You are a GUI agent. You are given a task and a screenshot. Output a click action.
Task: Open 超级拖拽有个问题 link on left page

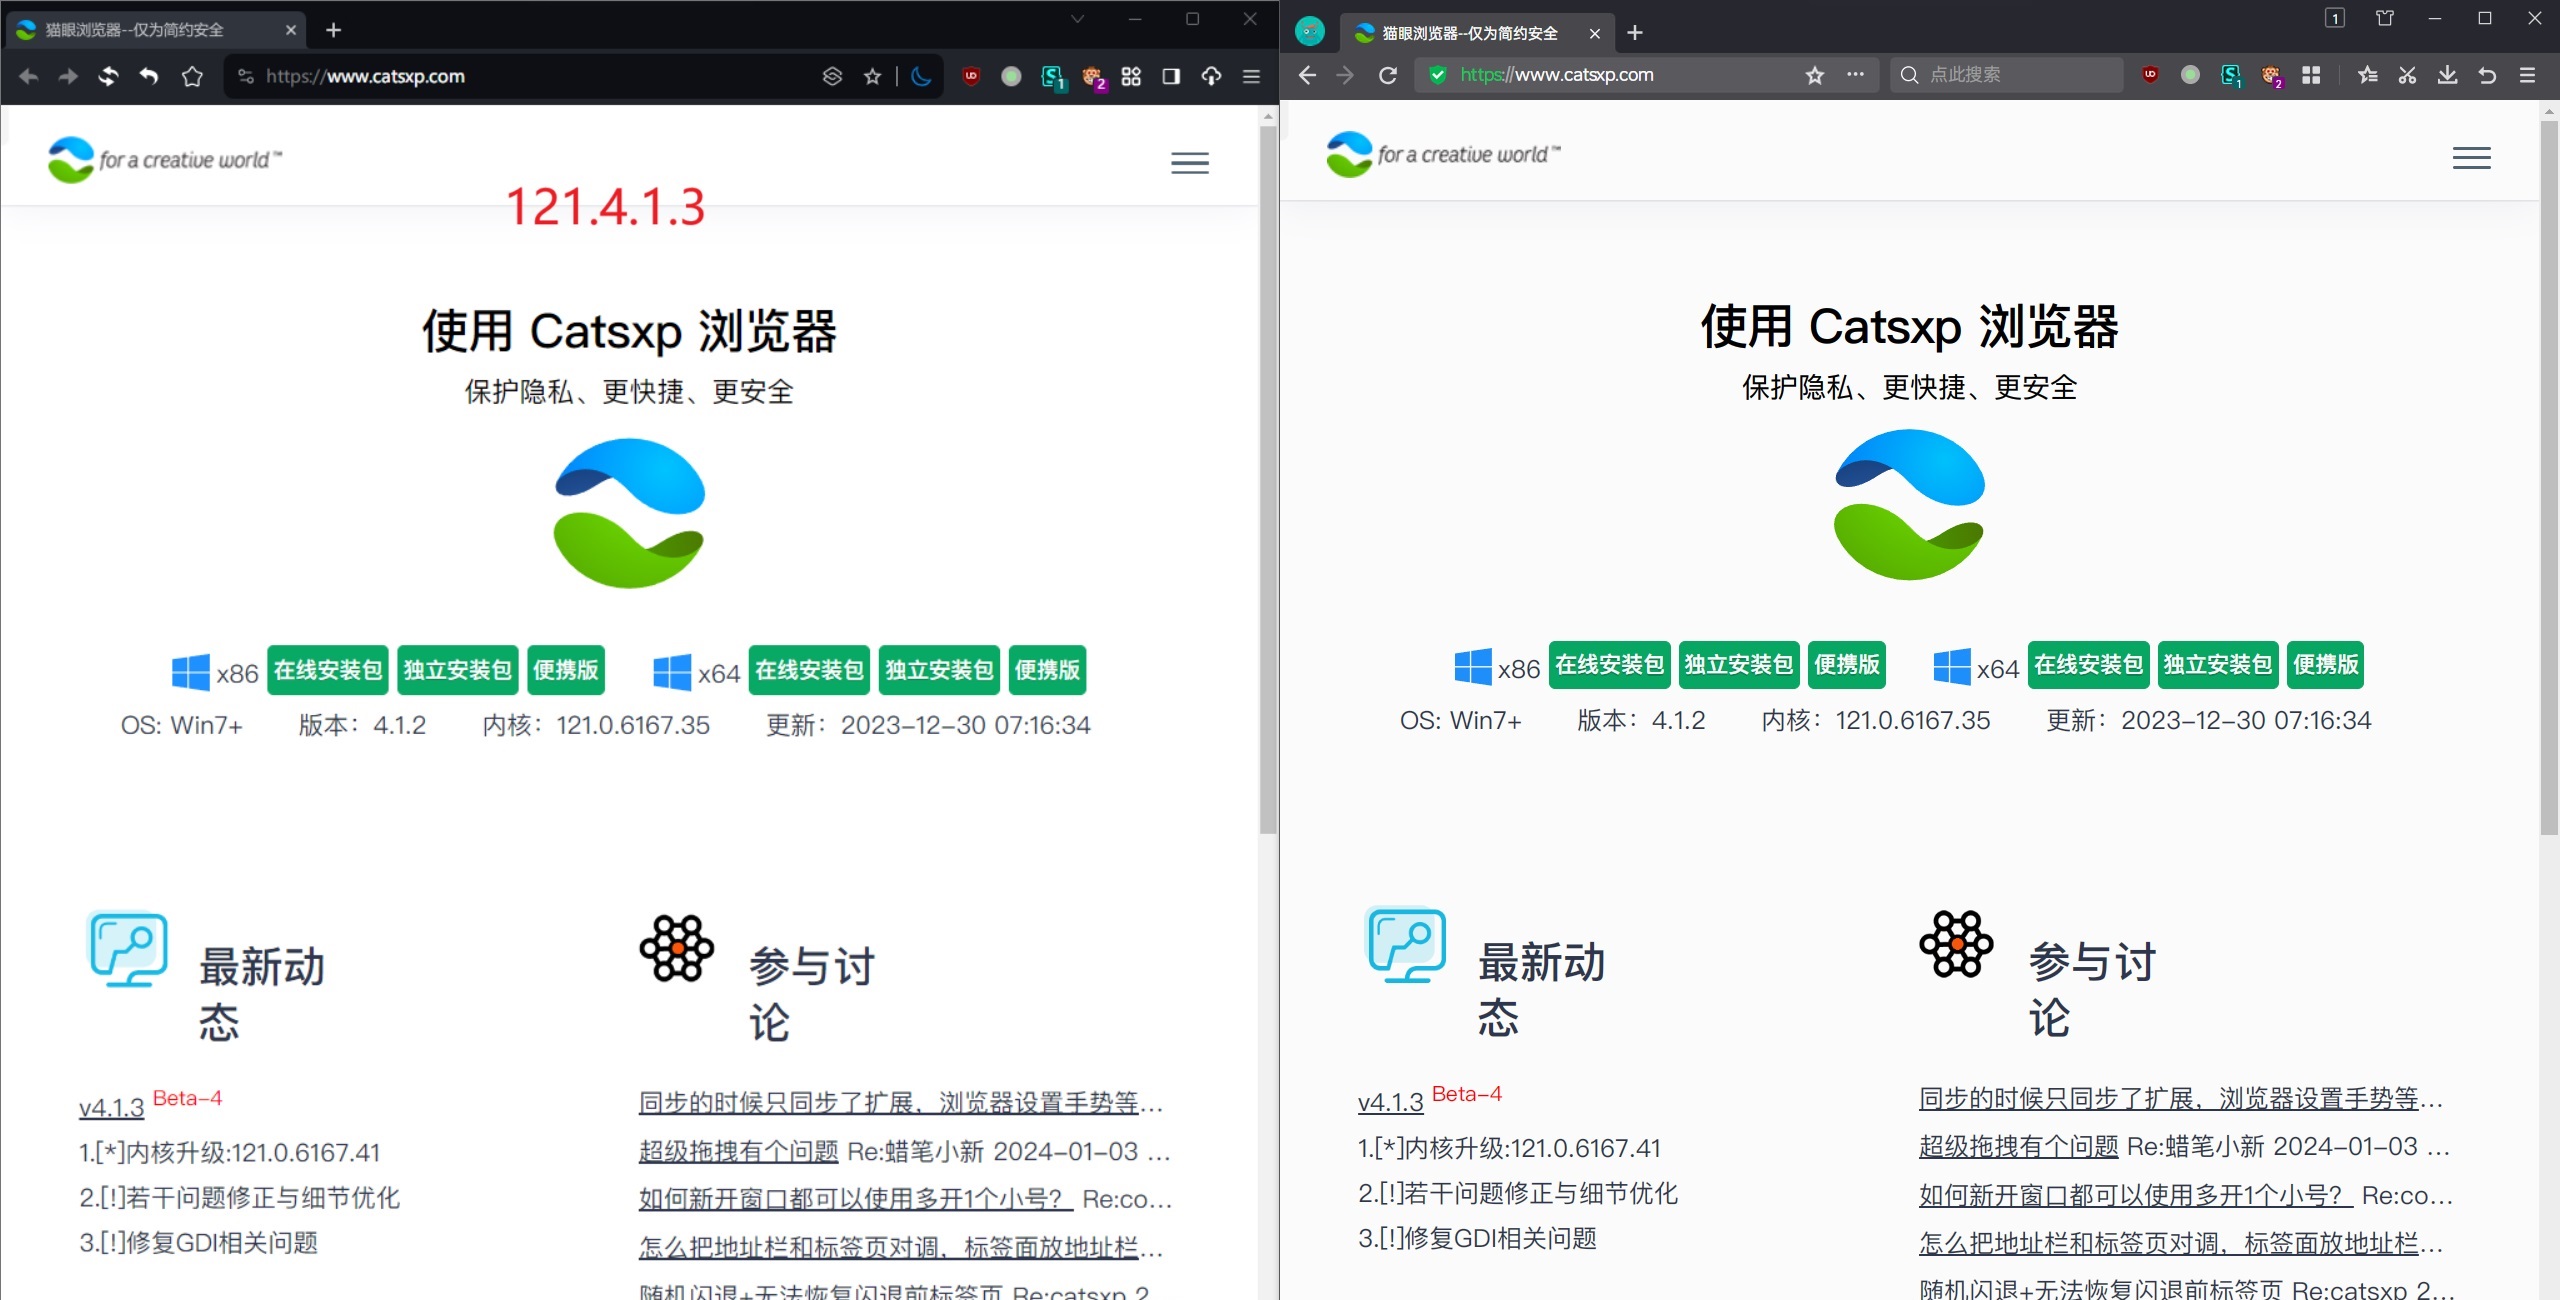pyautogui.click(x=738, y=1151)
